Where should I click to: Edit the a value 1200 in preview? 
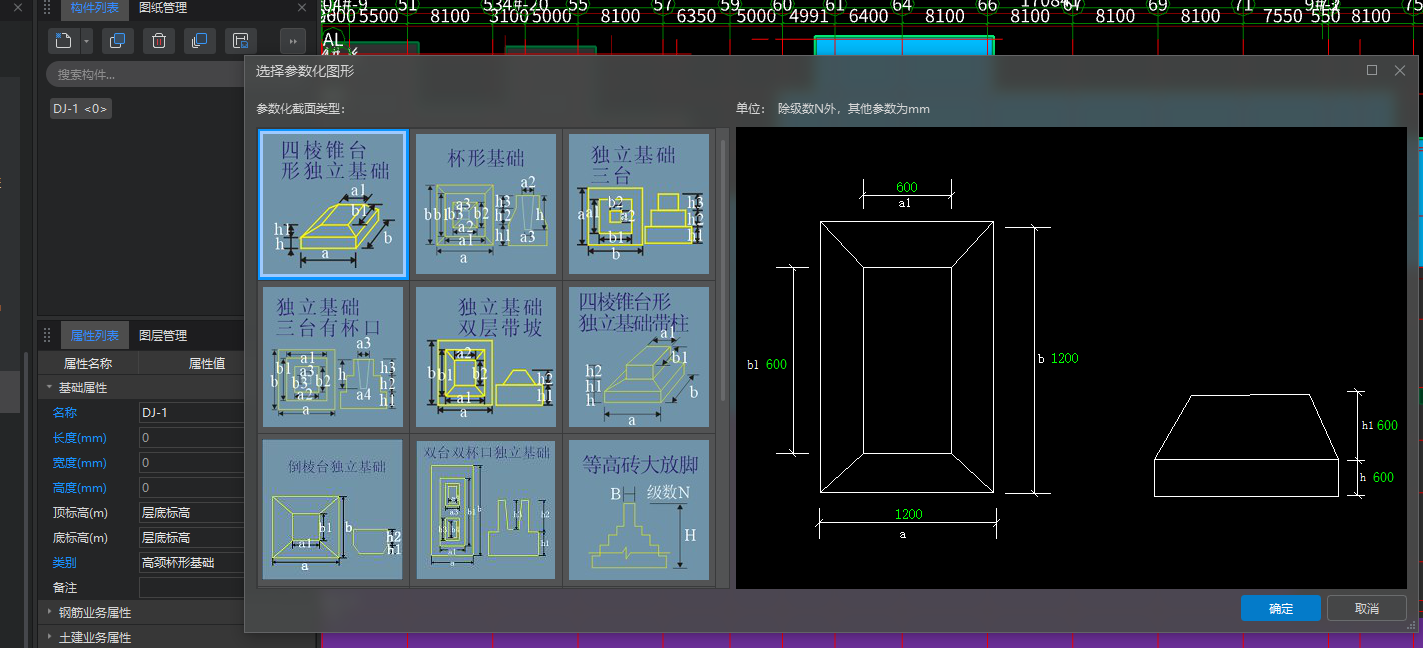point(908,514)
